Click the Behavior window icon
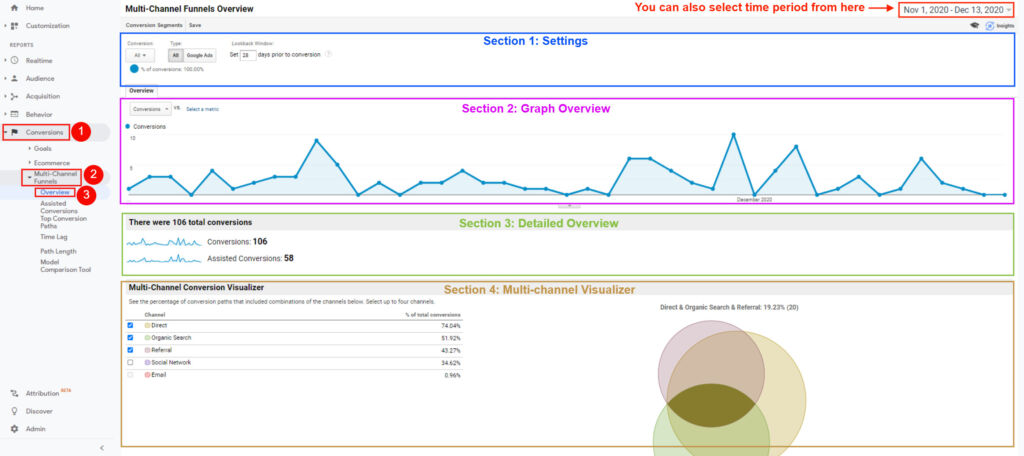 coord(14,114)
